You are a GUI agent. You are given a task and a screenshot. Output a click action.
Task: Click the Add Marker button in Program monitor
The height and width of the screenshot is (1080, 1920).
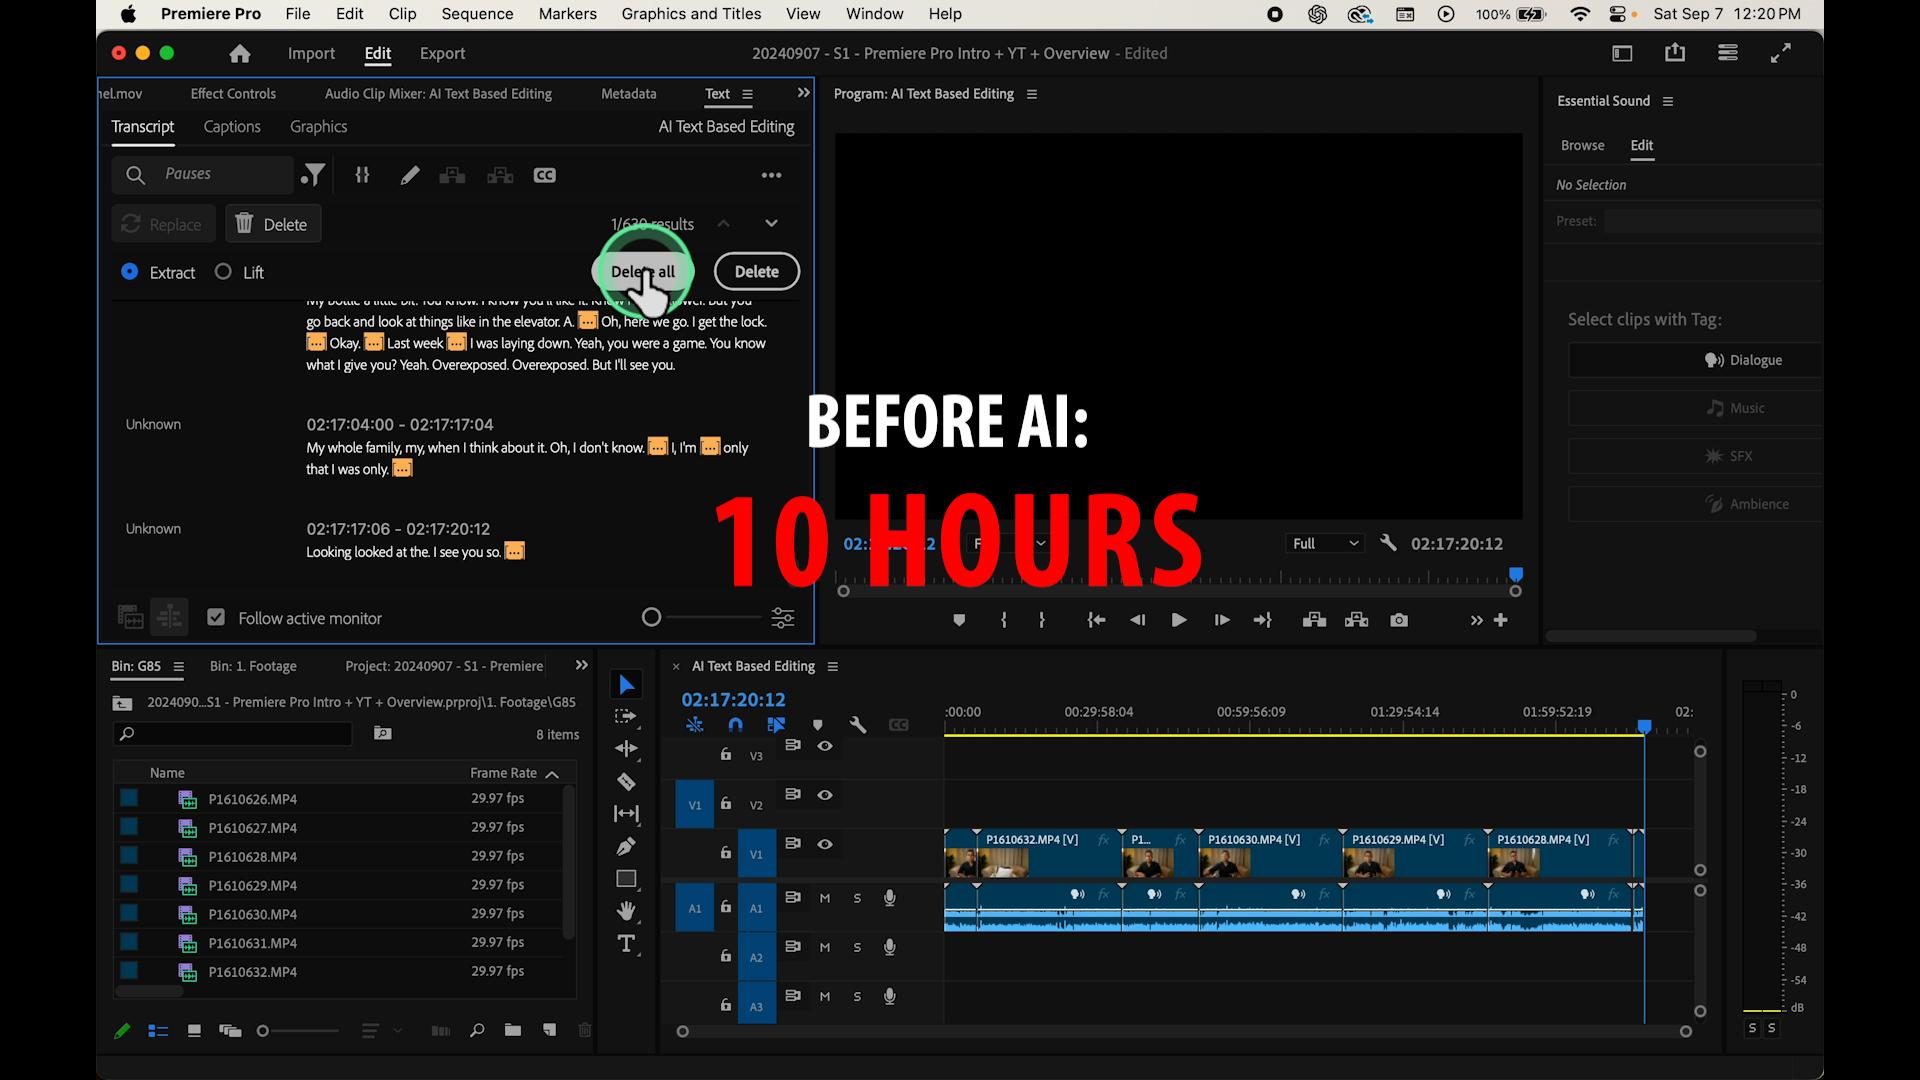[959, 620]
